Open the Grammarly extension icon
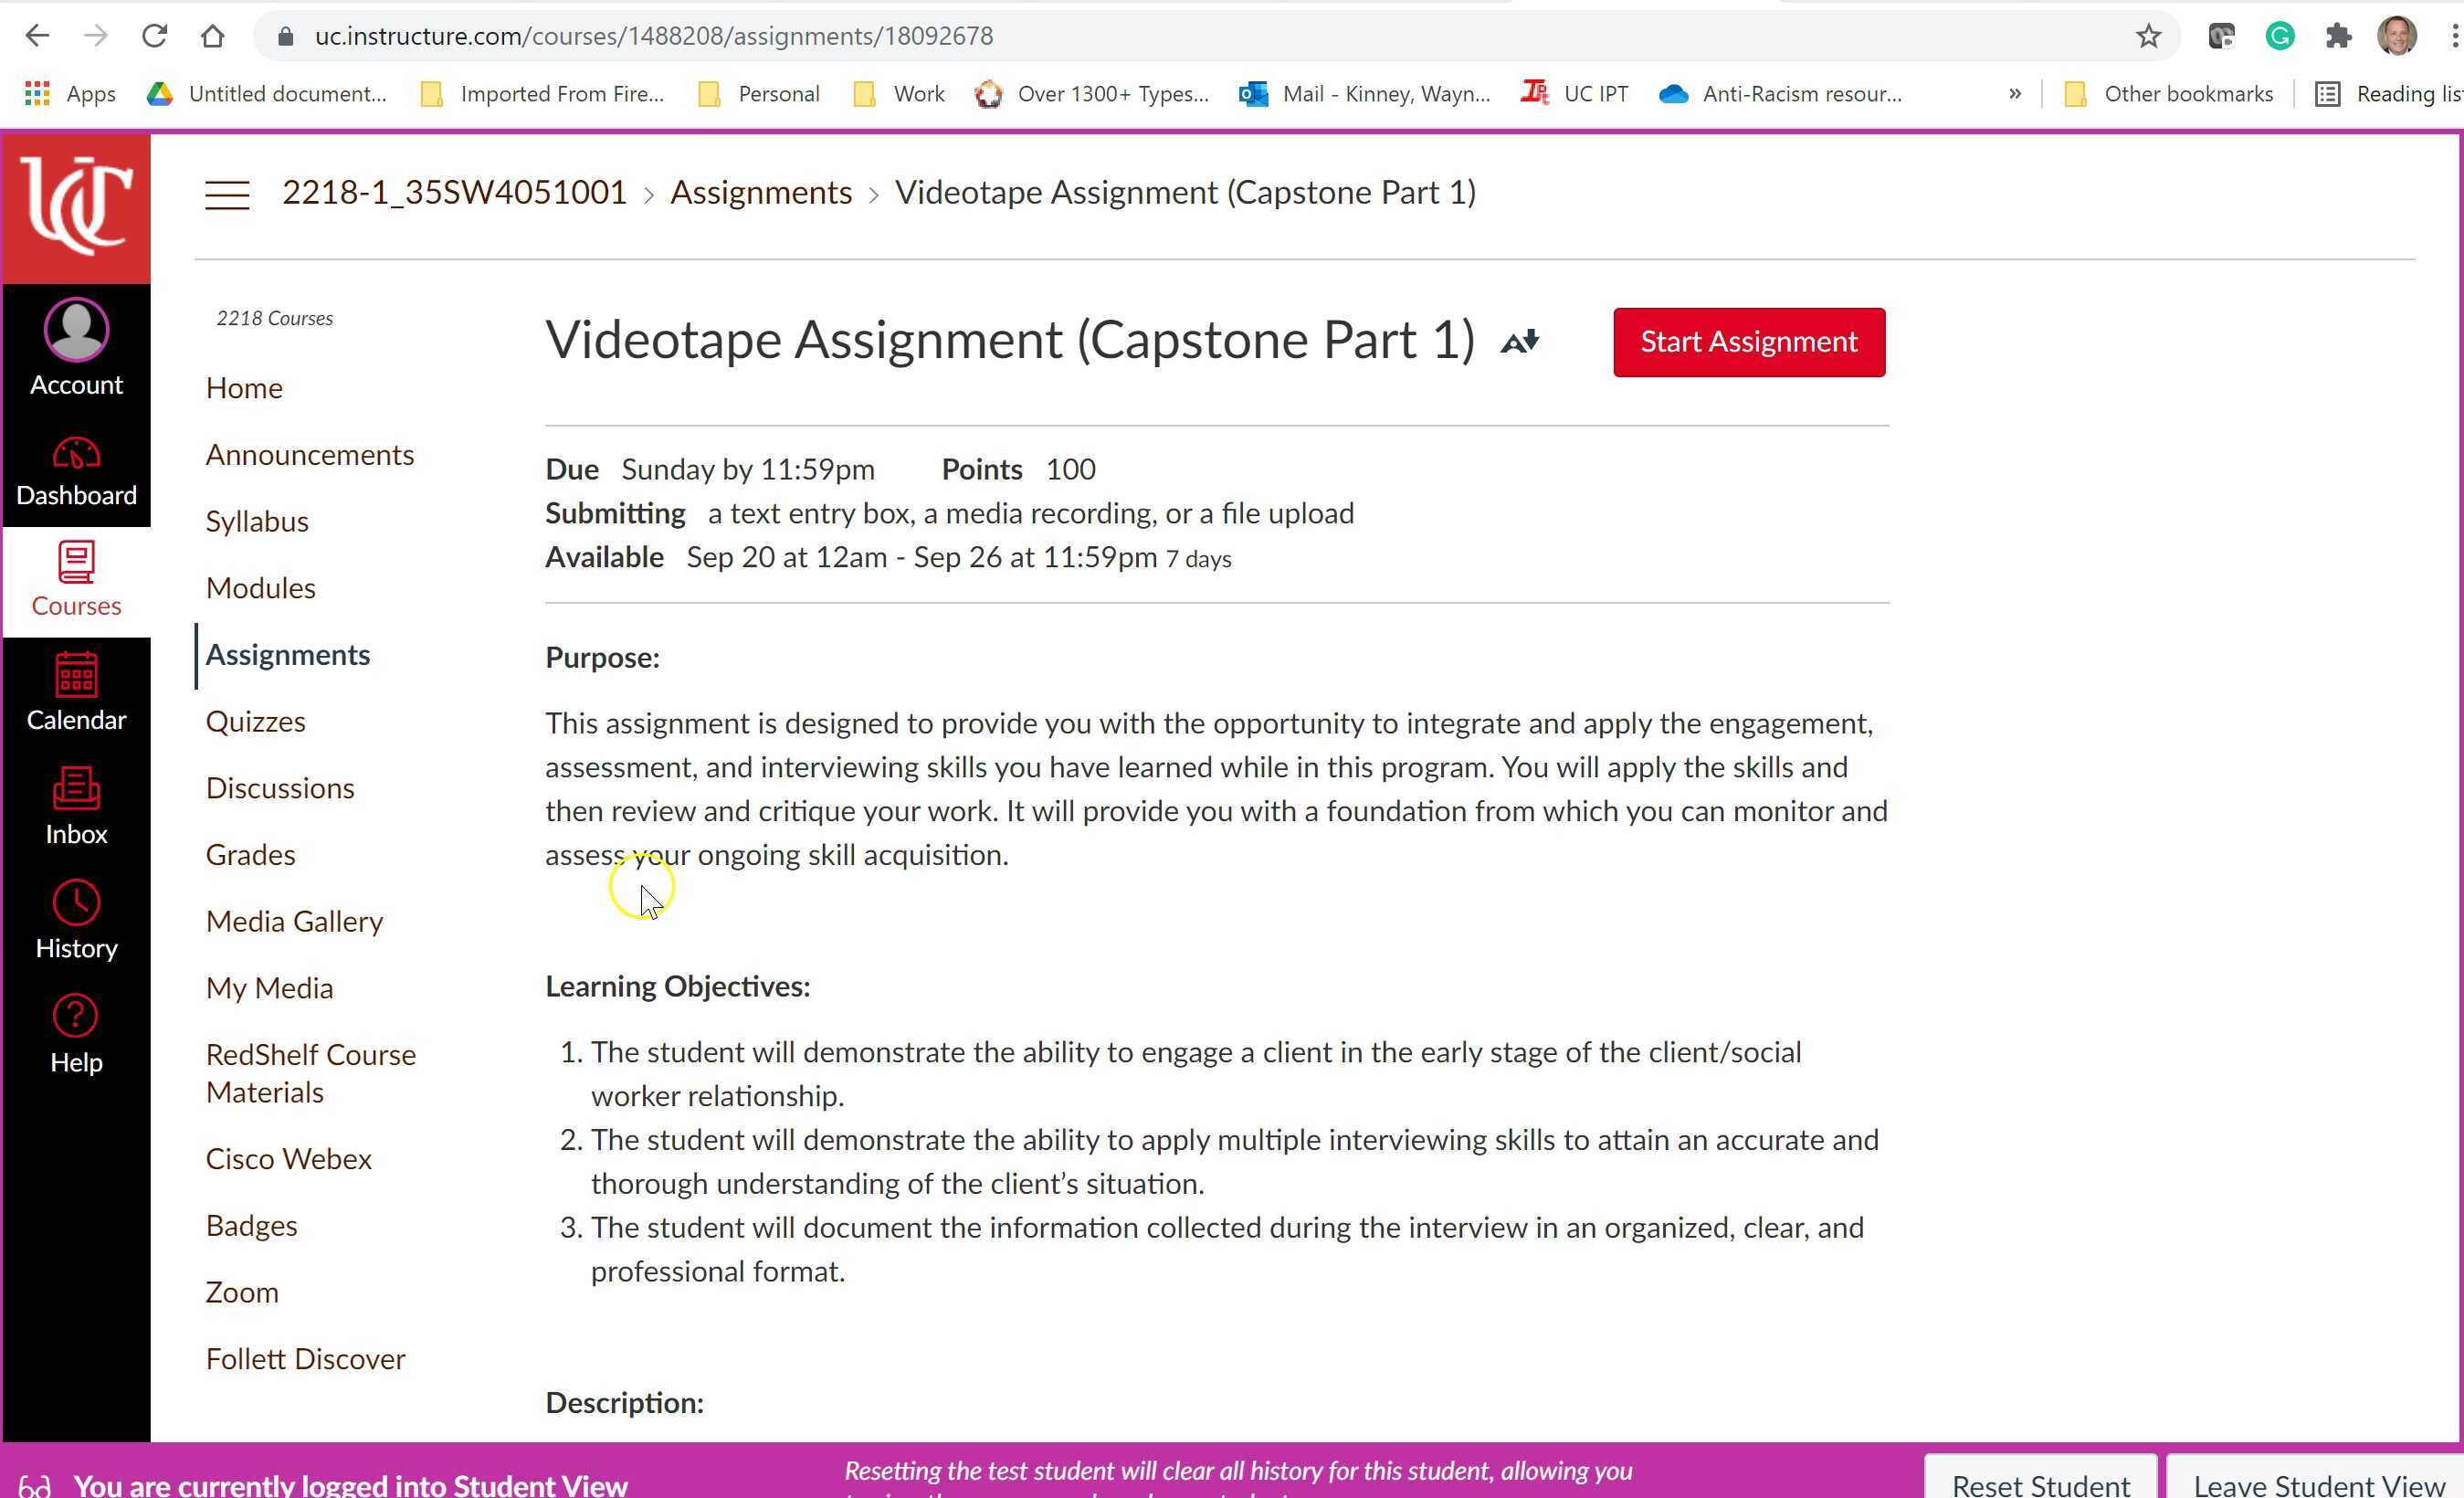The height and width of the screenshot is (1498, 2464). click(2280, 35)
